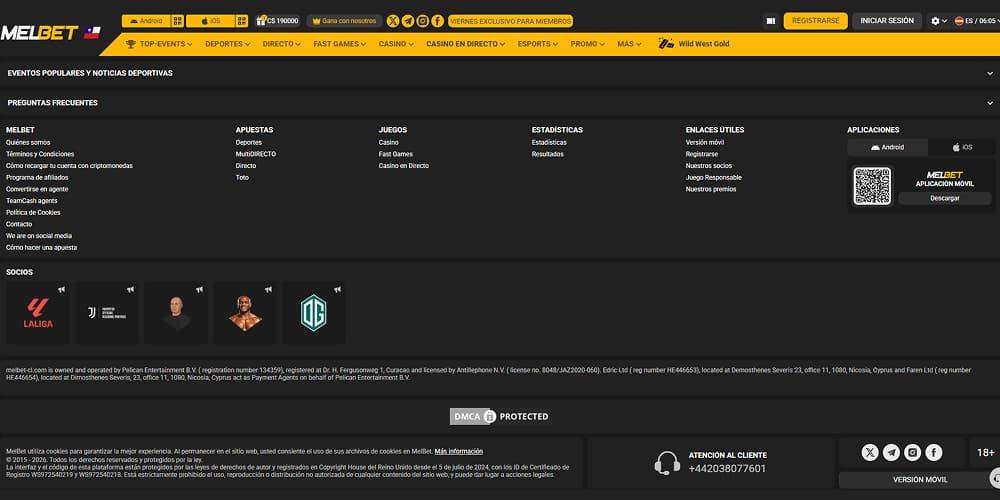Open the Más información cookies link
This screenshot has width=1000, height=500.
[x=459, y=452]
